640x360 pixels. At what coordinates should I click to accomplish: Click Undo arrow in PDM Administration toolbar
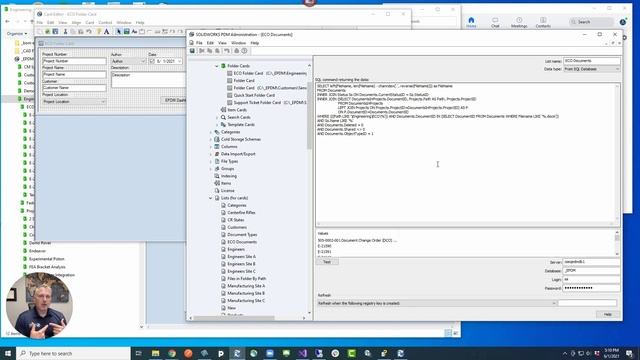[x=227, y=51]
